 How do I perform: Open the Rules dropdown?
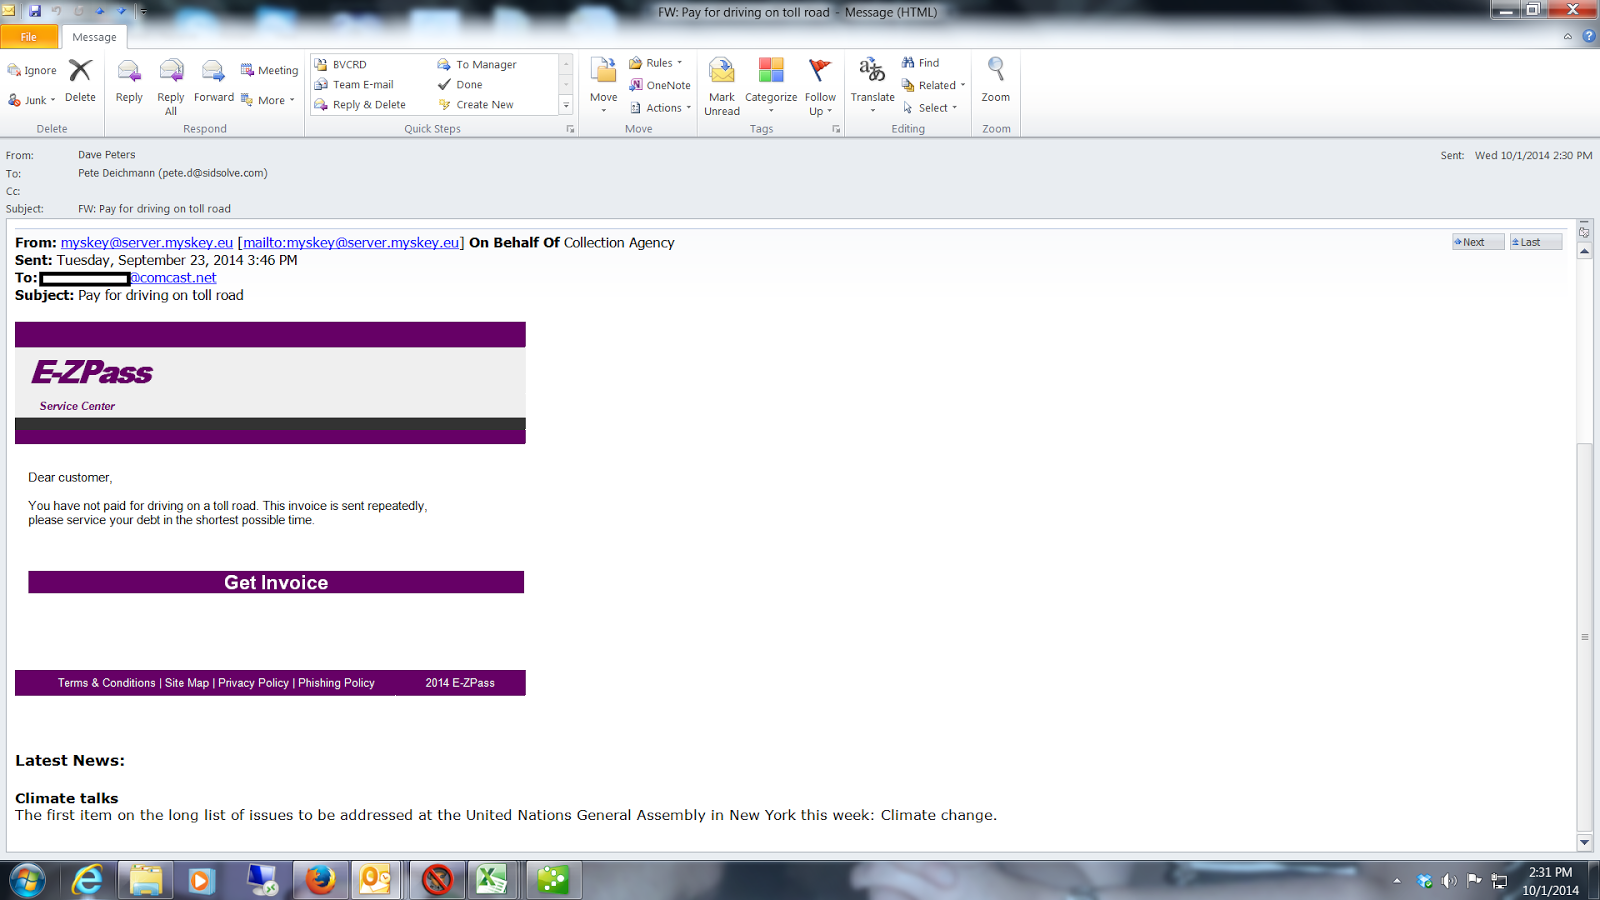pyautogui.click(x=655, y=63)
